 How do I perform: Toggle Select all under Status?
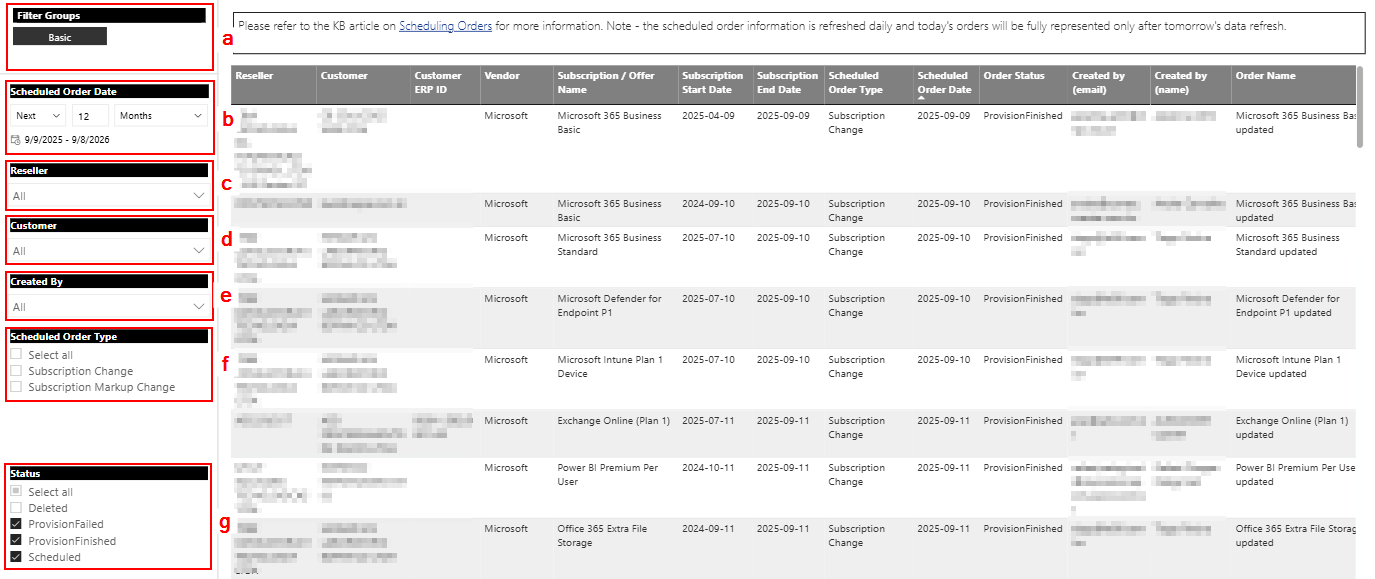pos(15,492)
